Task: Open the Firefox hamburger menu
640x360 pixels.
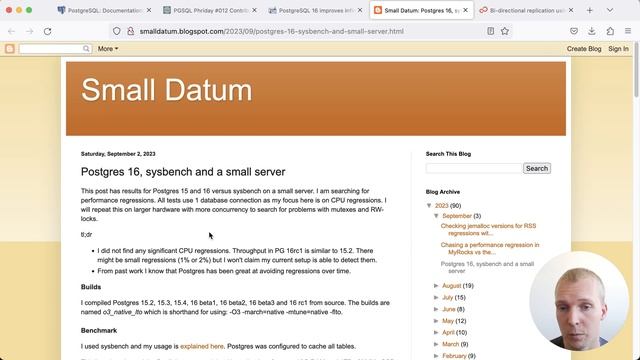Action: (x=628, y=31)
